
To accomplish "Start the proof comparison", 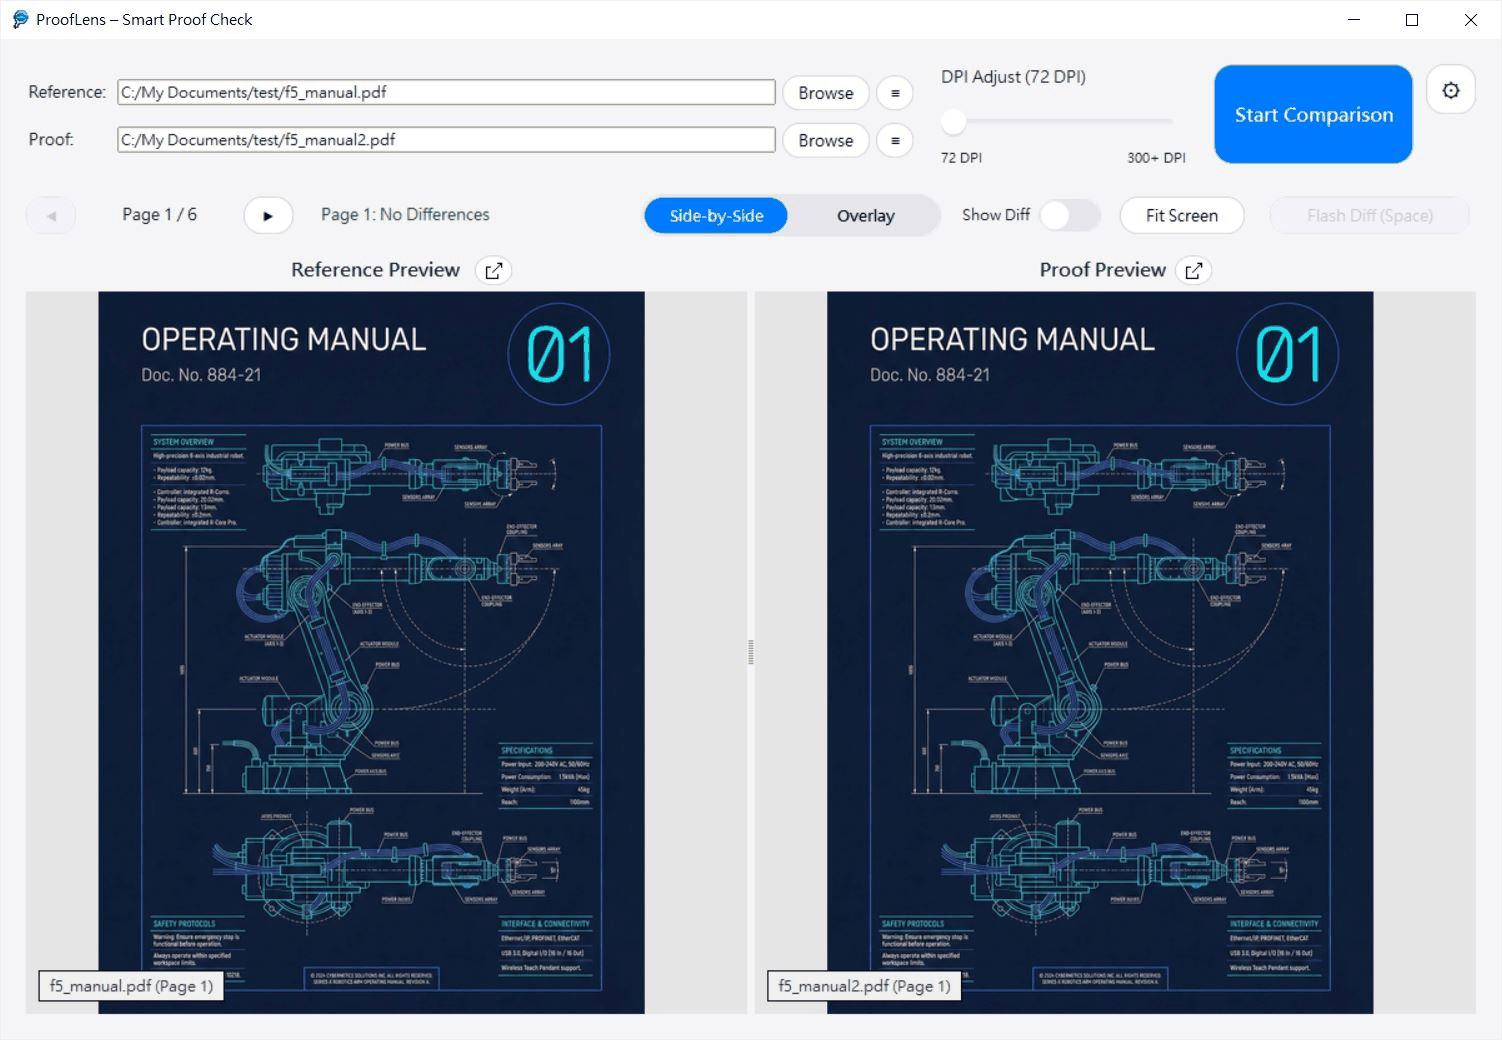I will [x=1312, y=114].
